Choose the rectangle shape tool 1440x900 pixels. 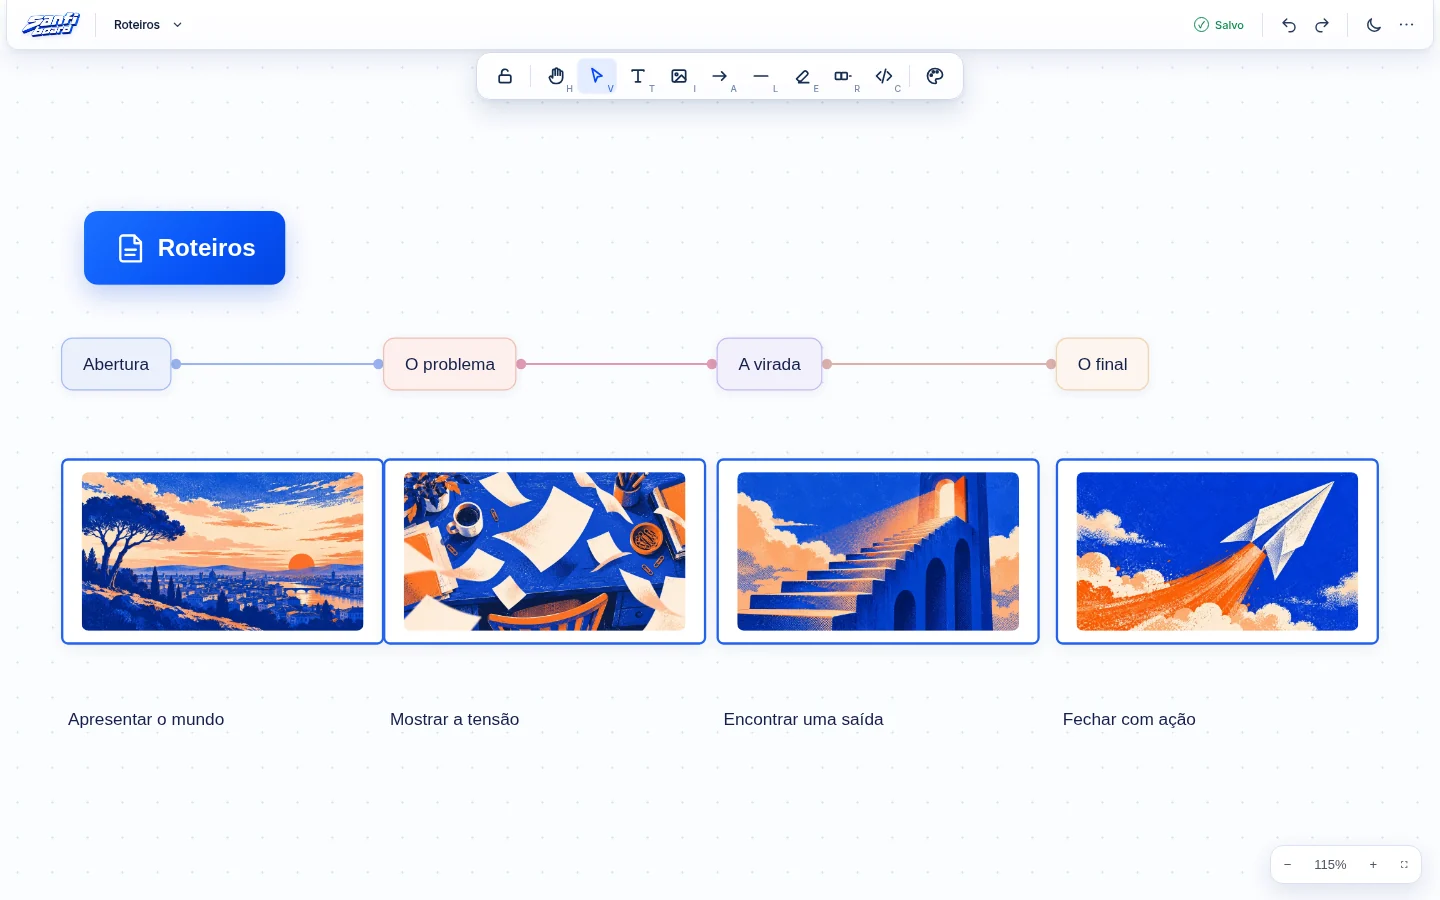(x=843, y=76)
